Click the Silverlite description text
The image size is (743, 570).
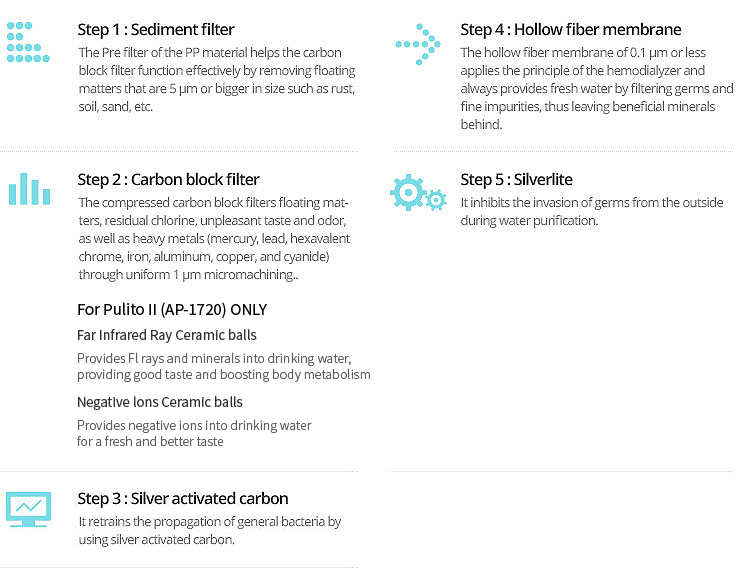[591, 211]
